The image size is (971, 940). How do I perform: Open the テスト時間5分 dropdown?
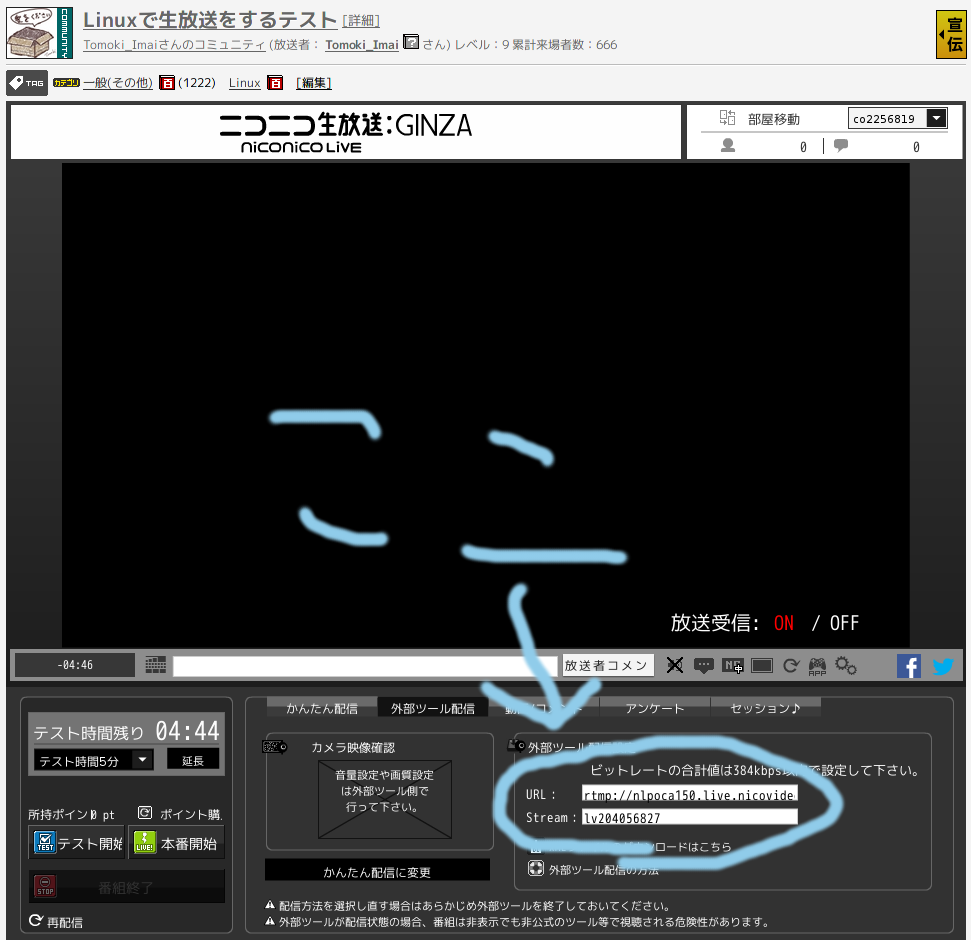pyautogui.click(x=94, y=760)
